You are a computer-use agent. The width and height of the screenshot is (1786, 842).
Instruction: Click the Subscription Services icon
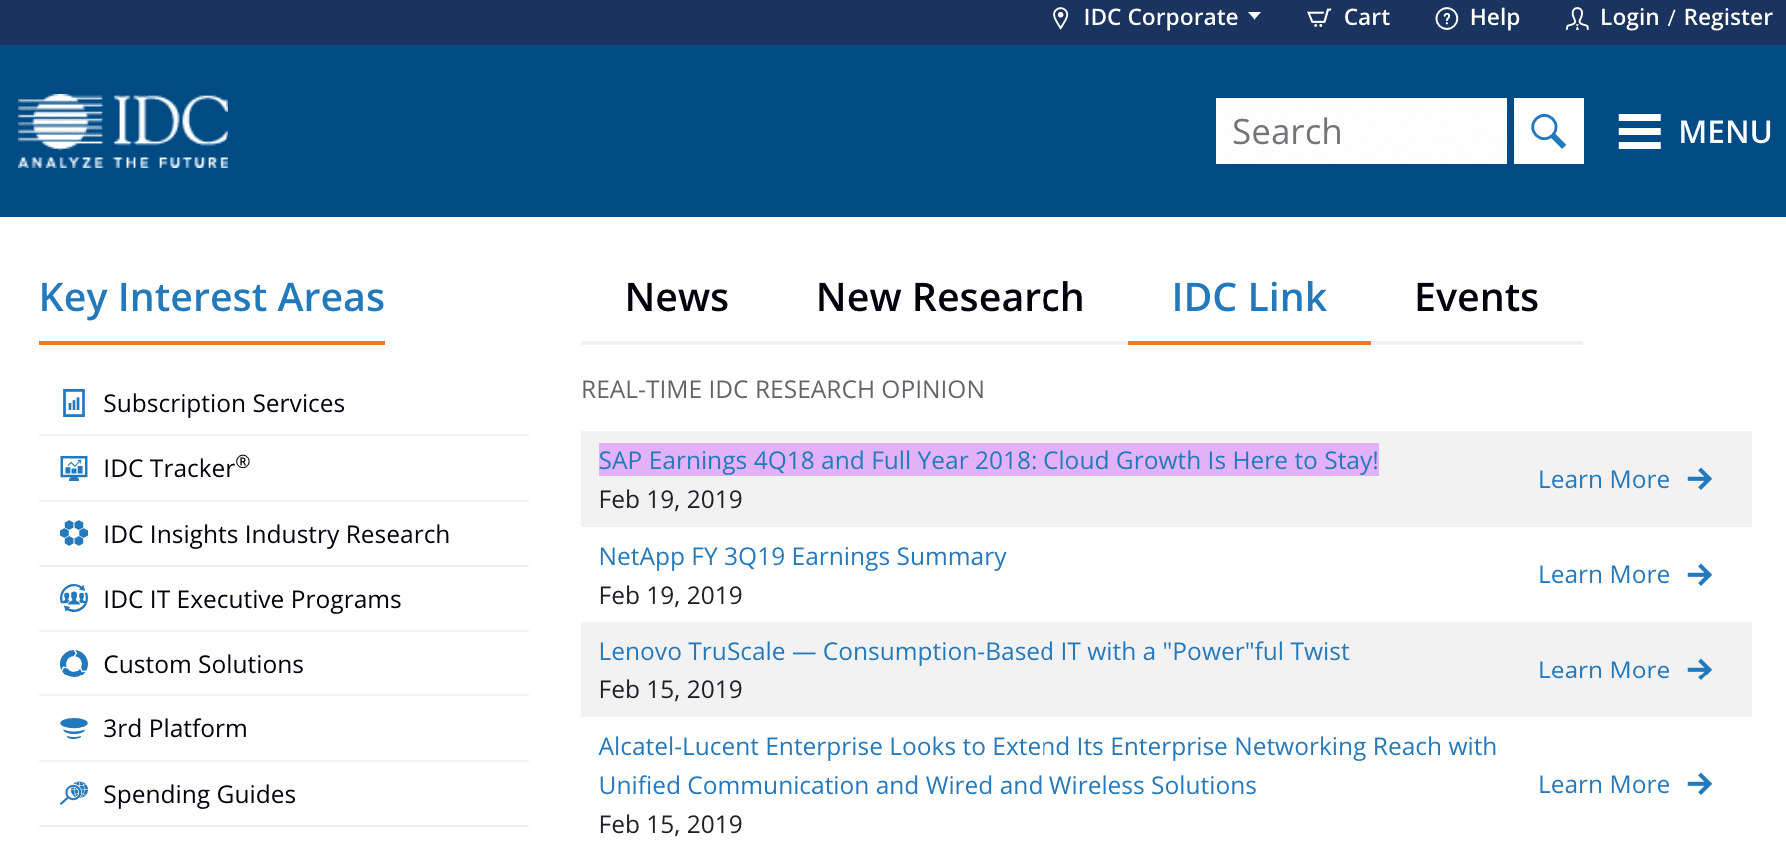pos(74,403)
